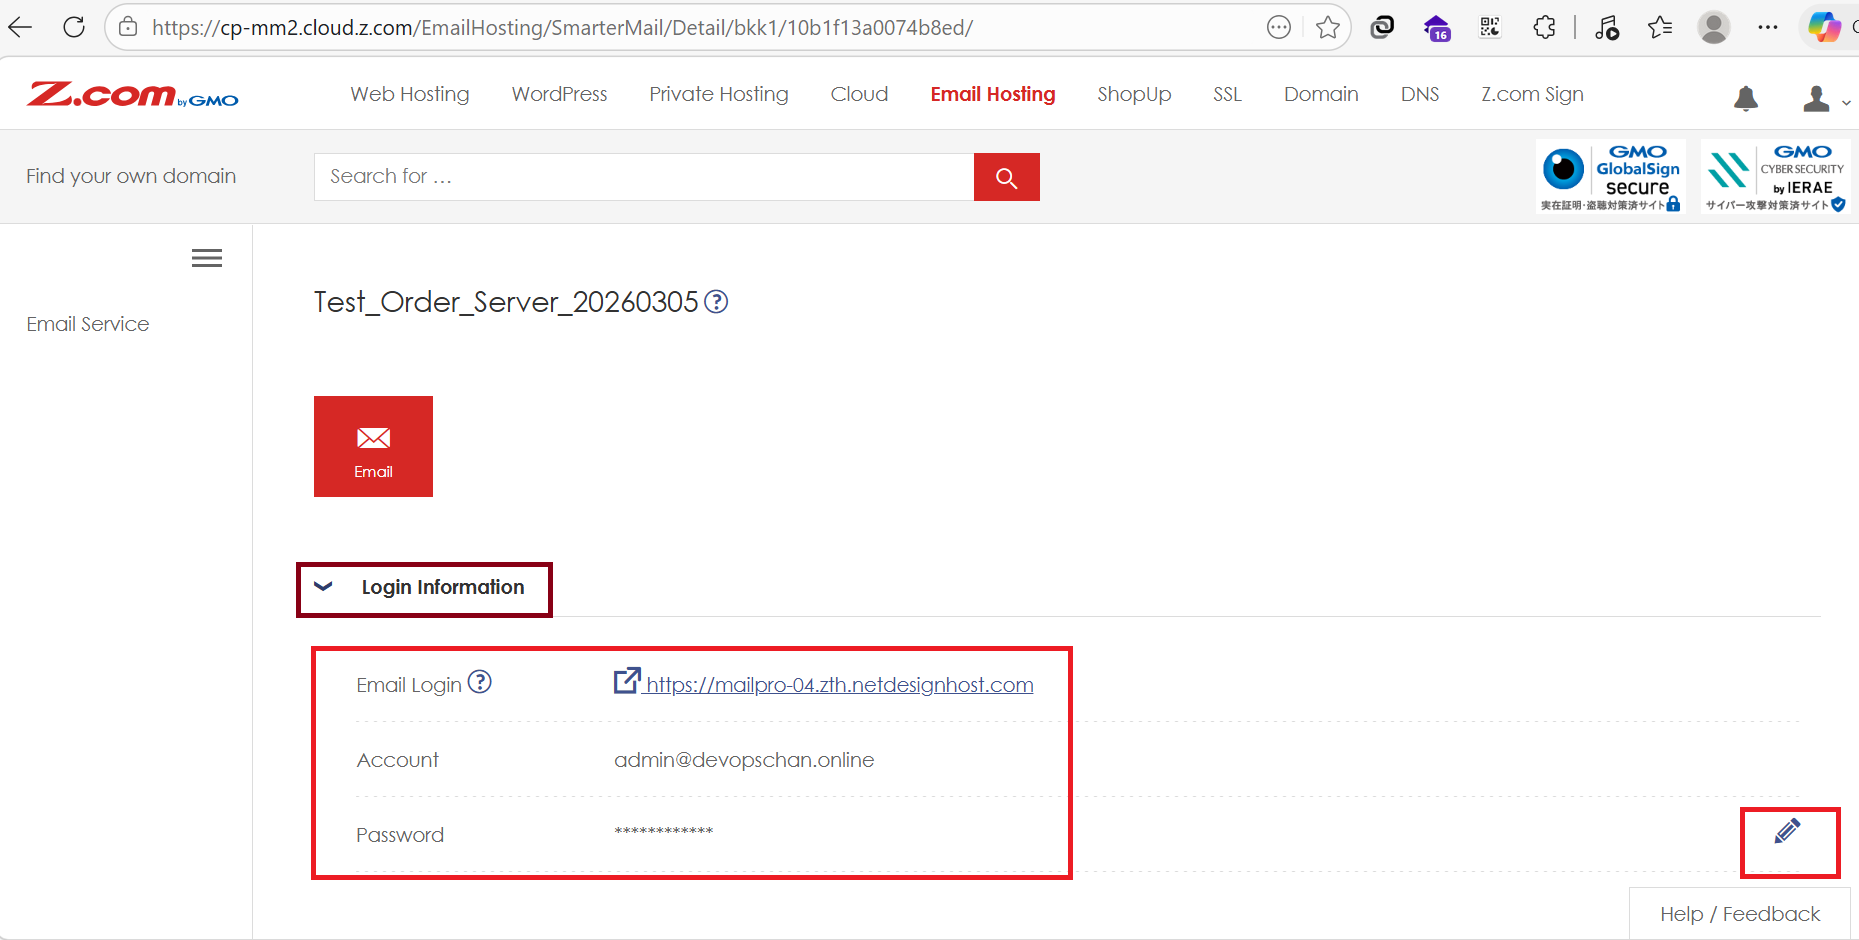1859x940 pixels.
Task: Open the Web Hosting menu
Action: pyautogui.click(x=409, y=94)
